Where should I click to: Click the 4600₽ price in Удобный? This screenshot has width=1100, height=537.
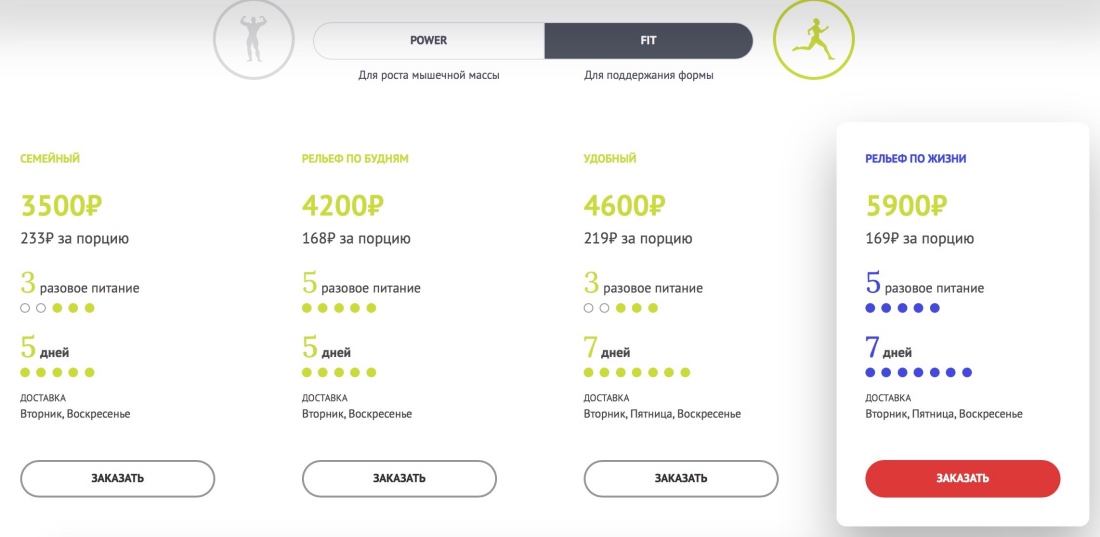click(x=624, y=206)
